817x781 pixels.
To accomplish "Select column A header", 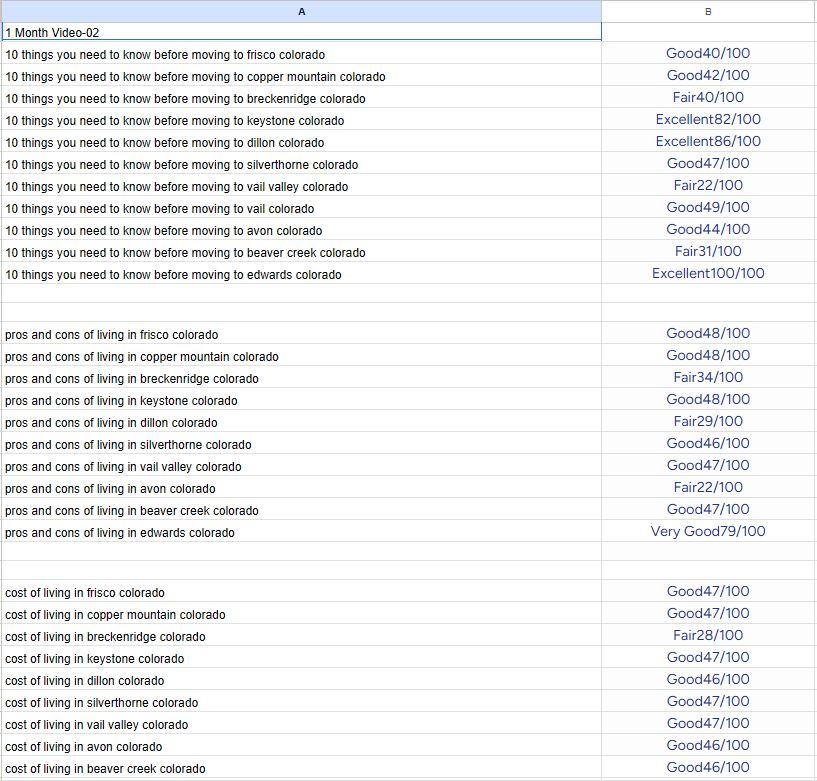I will click(301, 11).
